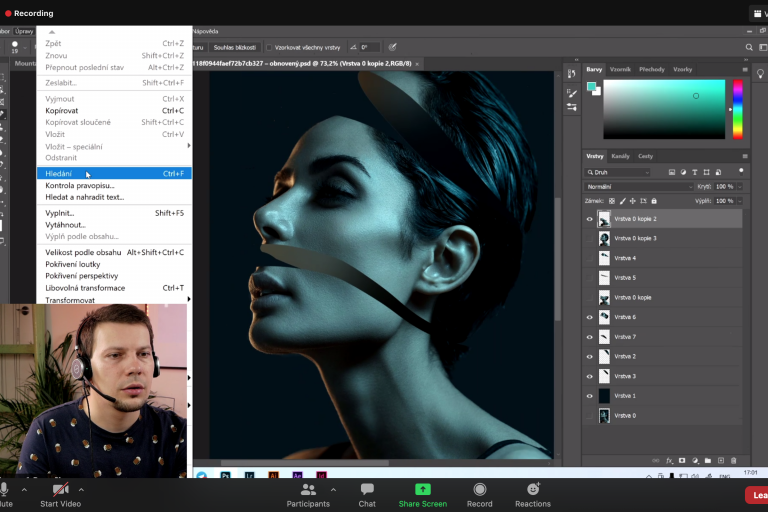This screenshot has width=768, height=512.
Task: Click the new adjustment layer icon
Action: [694, 460]
